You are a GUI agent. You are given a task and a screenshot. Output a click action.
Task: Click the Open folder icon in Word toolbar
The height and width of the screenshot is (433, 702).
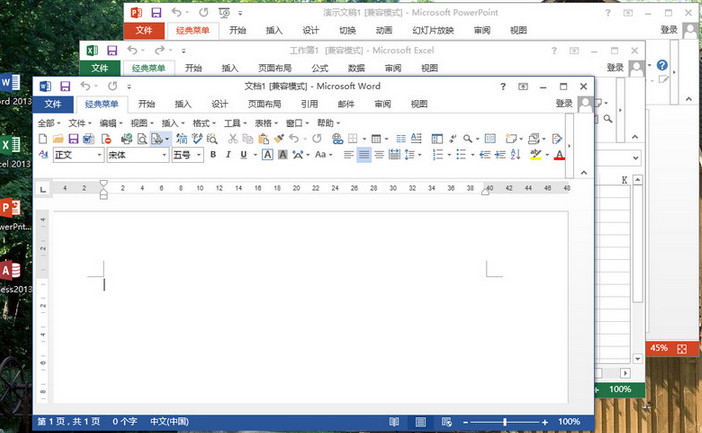point(58,139)
